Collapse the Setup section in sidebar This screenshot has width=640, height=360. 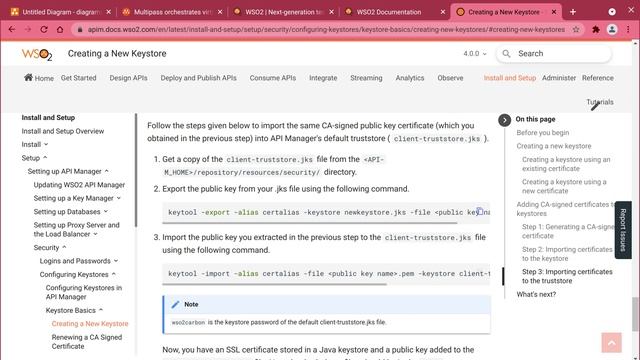click(45, 158)
